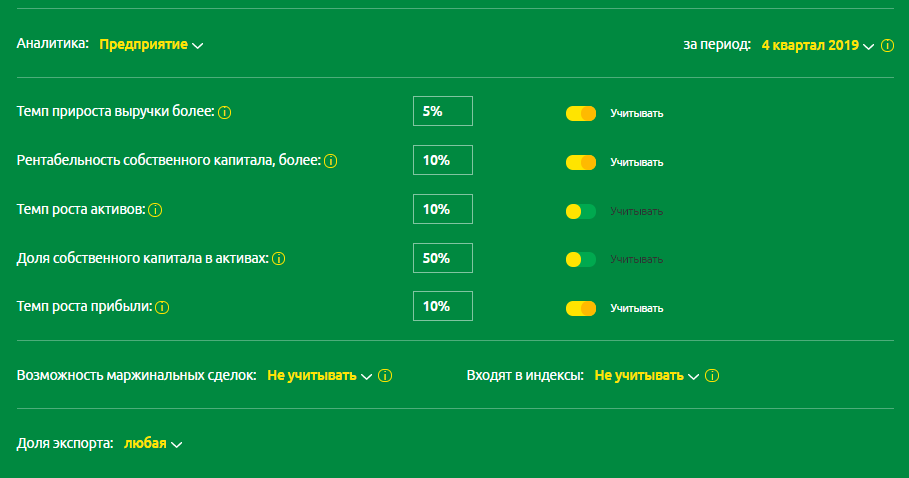The image size is (909, 478).
Task: Click the Доля собственного капитала 50% field
Action: point(442,258)
